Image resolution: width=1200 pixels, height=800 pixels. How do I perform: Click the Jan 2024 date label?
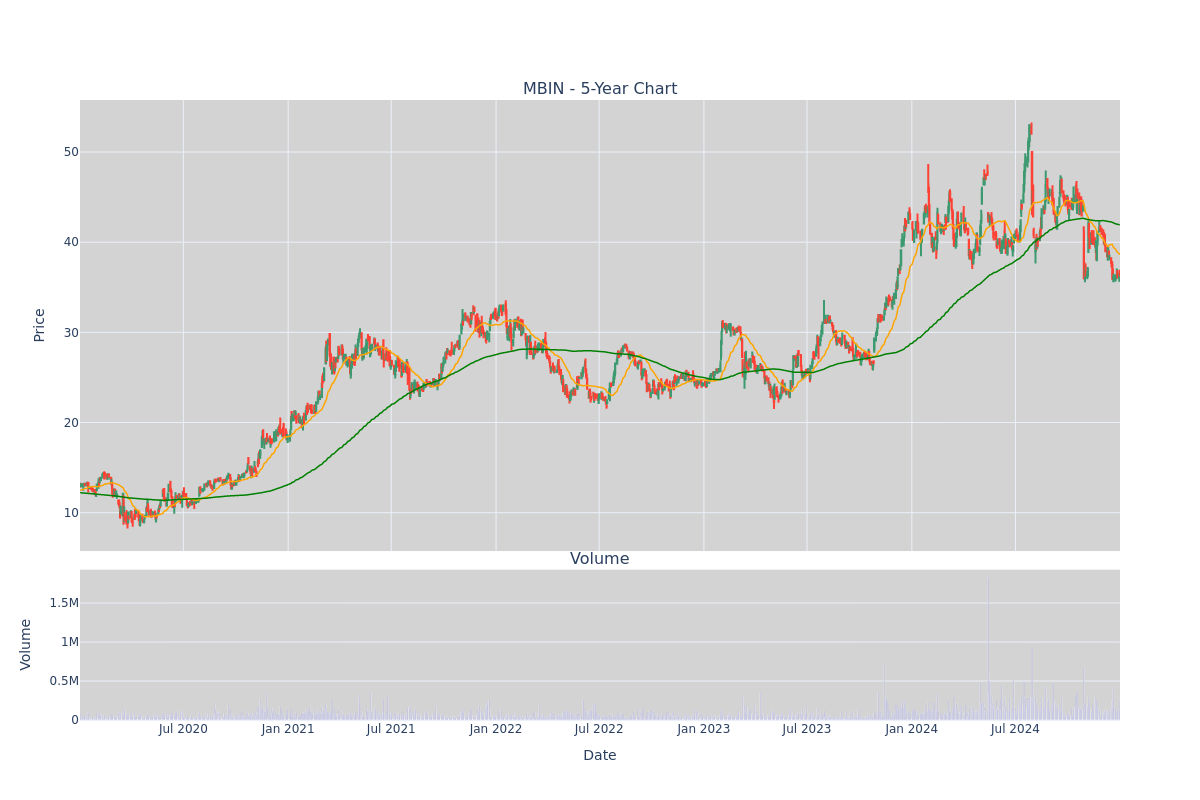click(x=912, y=729)
